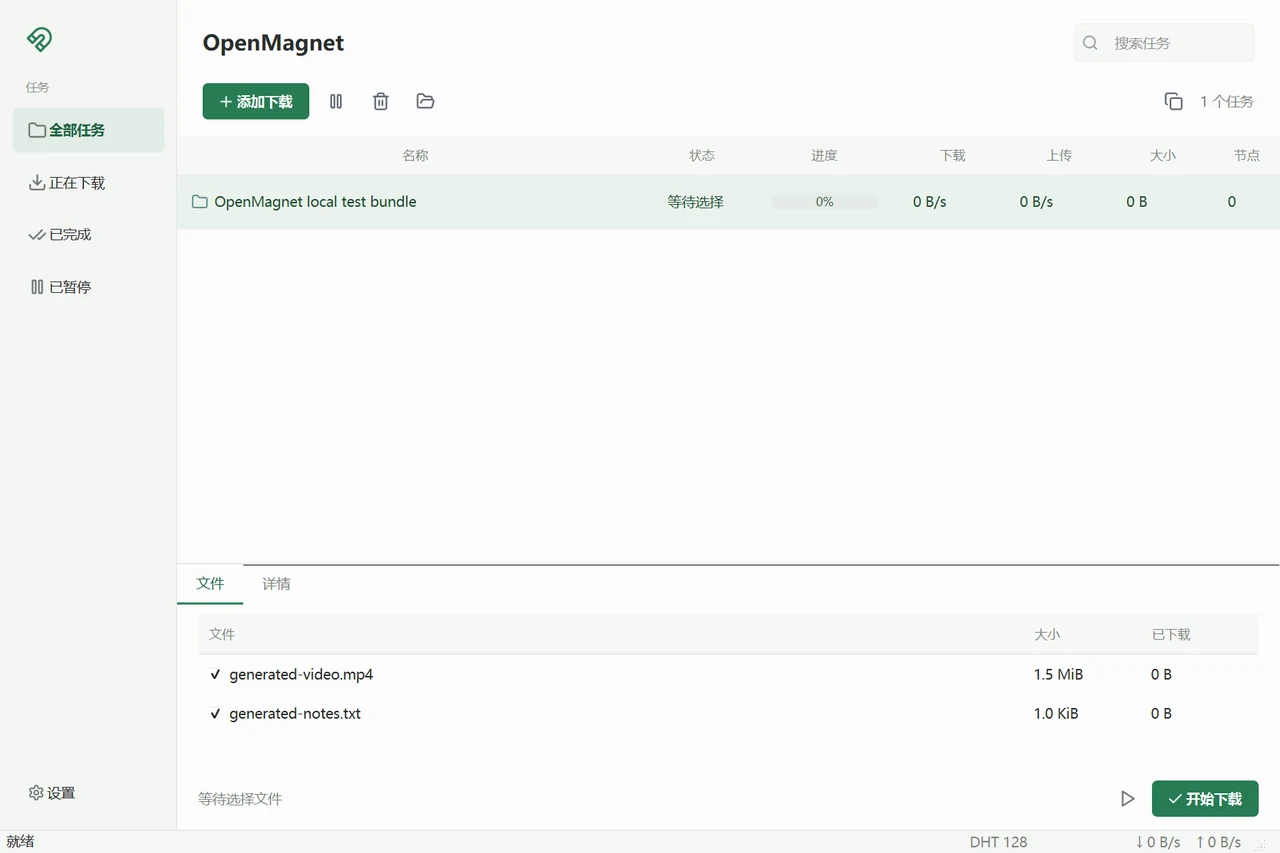Click the 等待选择文件 status message
The image size is (1280, 853).
(240, 799)
